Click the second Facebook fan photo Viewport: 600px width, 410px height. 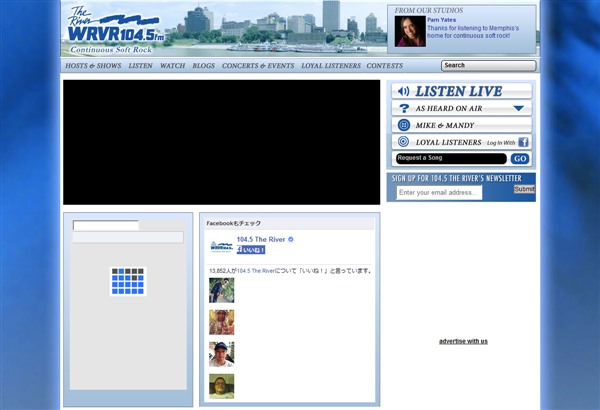click(222, 322)
